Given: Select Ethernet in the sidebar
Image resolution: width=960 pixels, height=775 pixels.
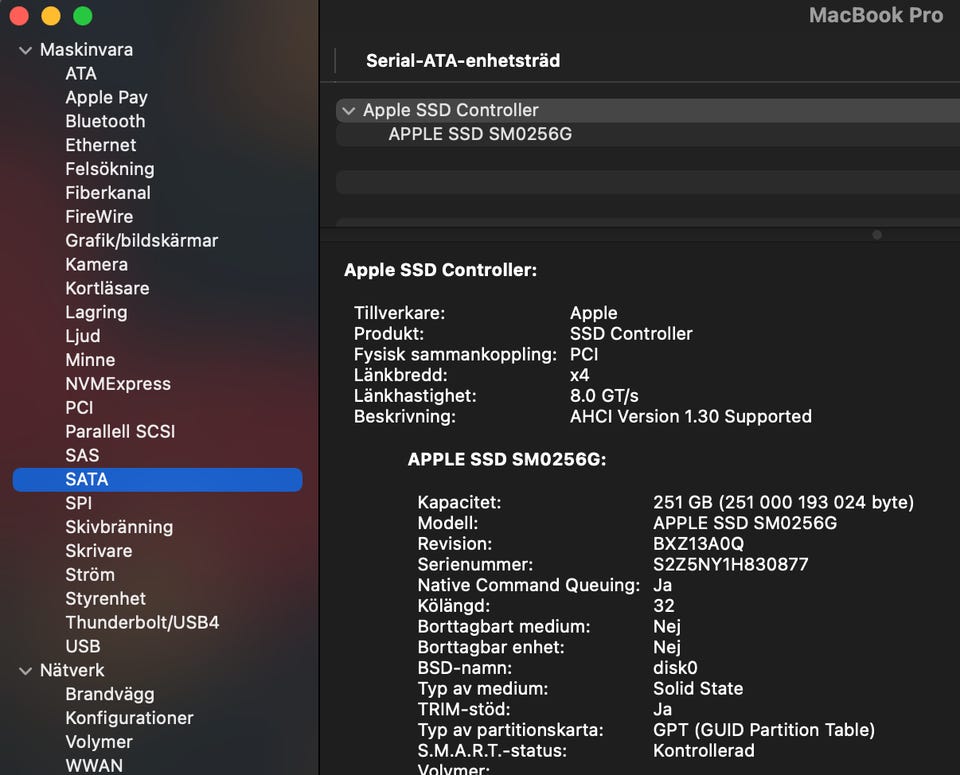Looking at the screenshot, I should click(x=101, y=145).
